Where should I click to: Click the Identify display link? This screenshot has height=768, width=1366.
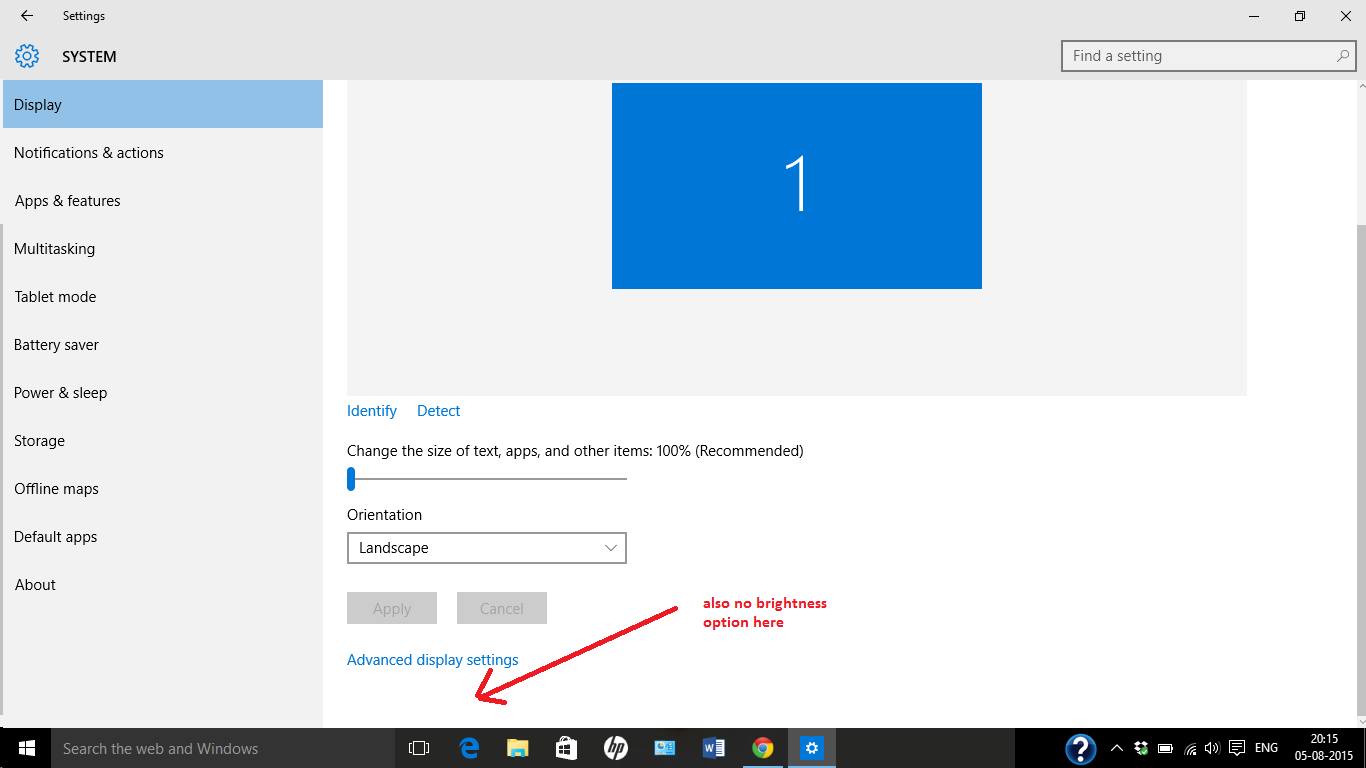coord(372,411)
